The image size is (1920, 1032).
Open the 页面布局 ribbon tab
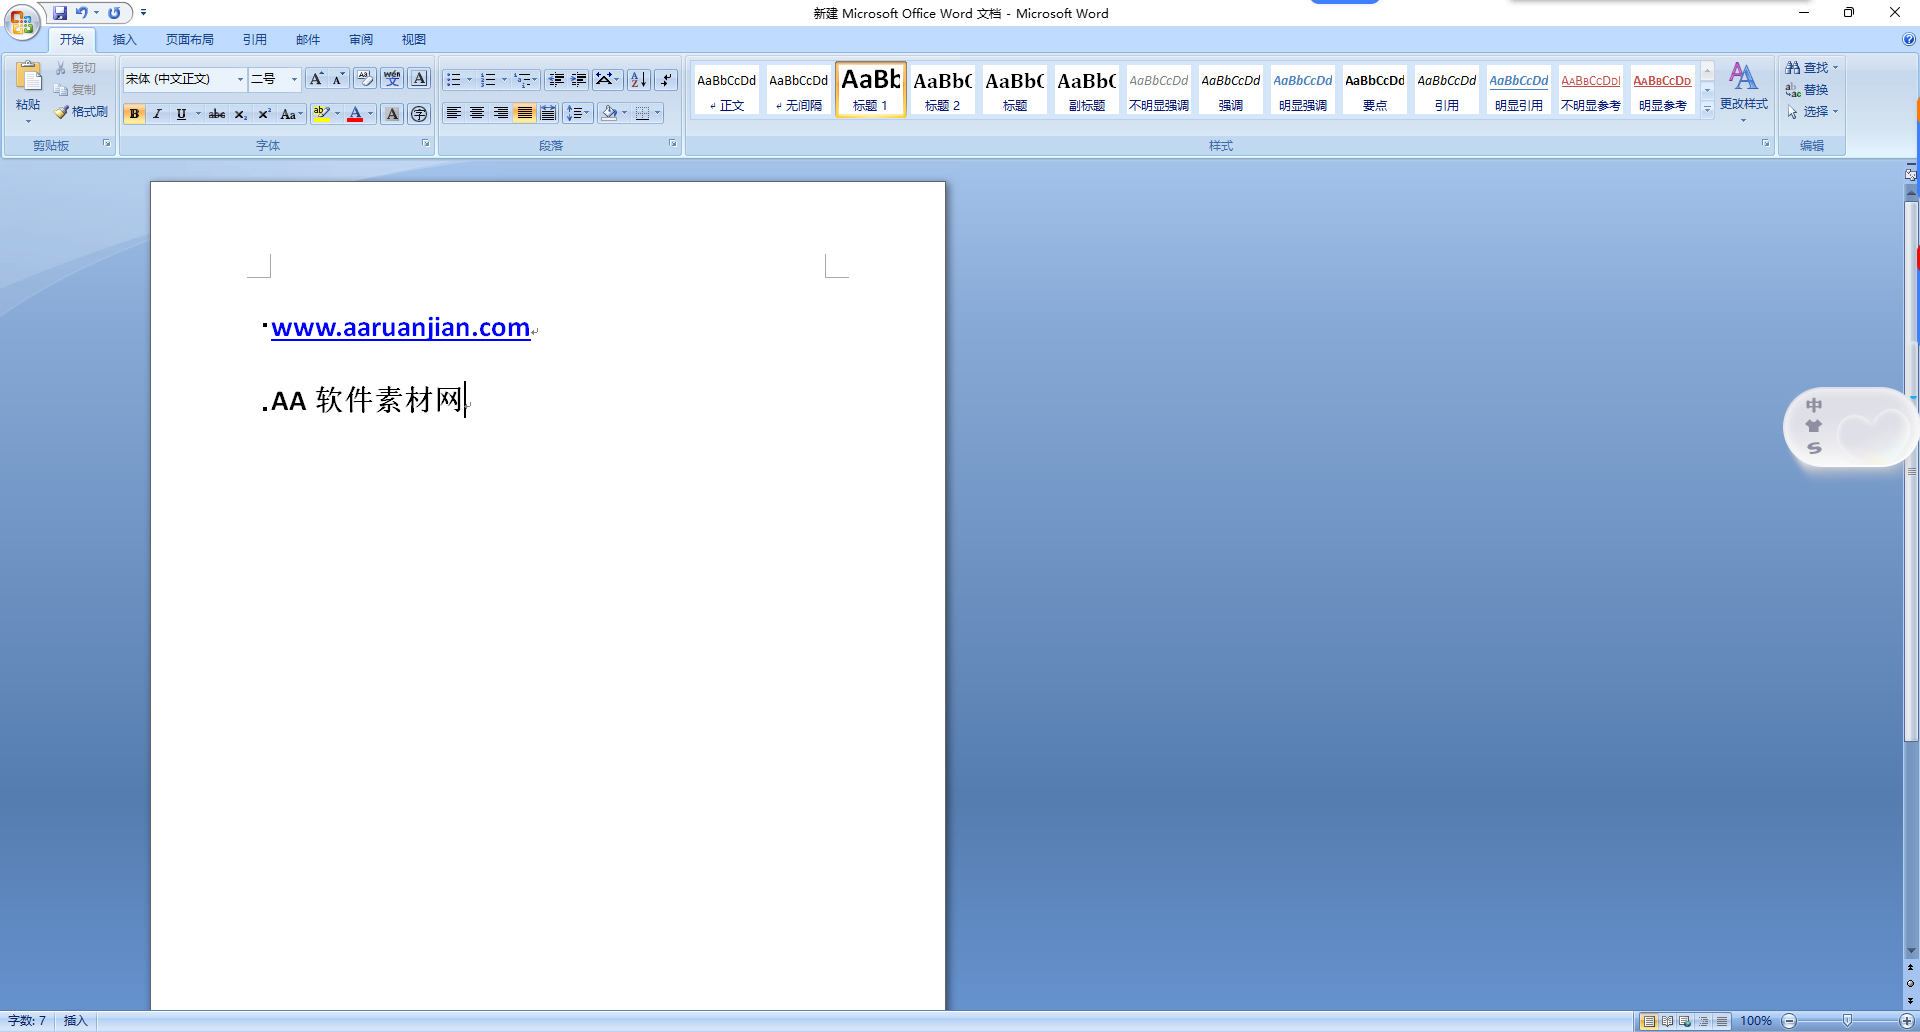click(190, 39)
